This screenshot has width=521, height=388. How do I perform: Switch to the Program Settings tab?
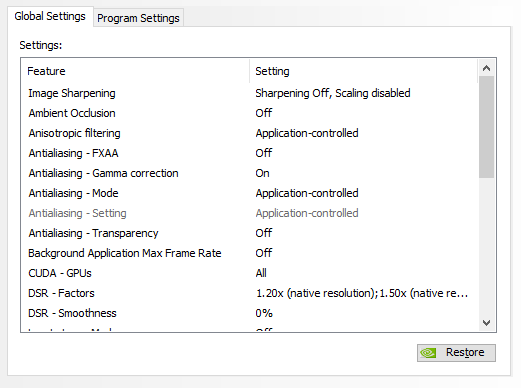138,18
